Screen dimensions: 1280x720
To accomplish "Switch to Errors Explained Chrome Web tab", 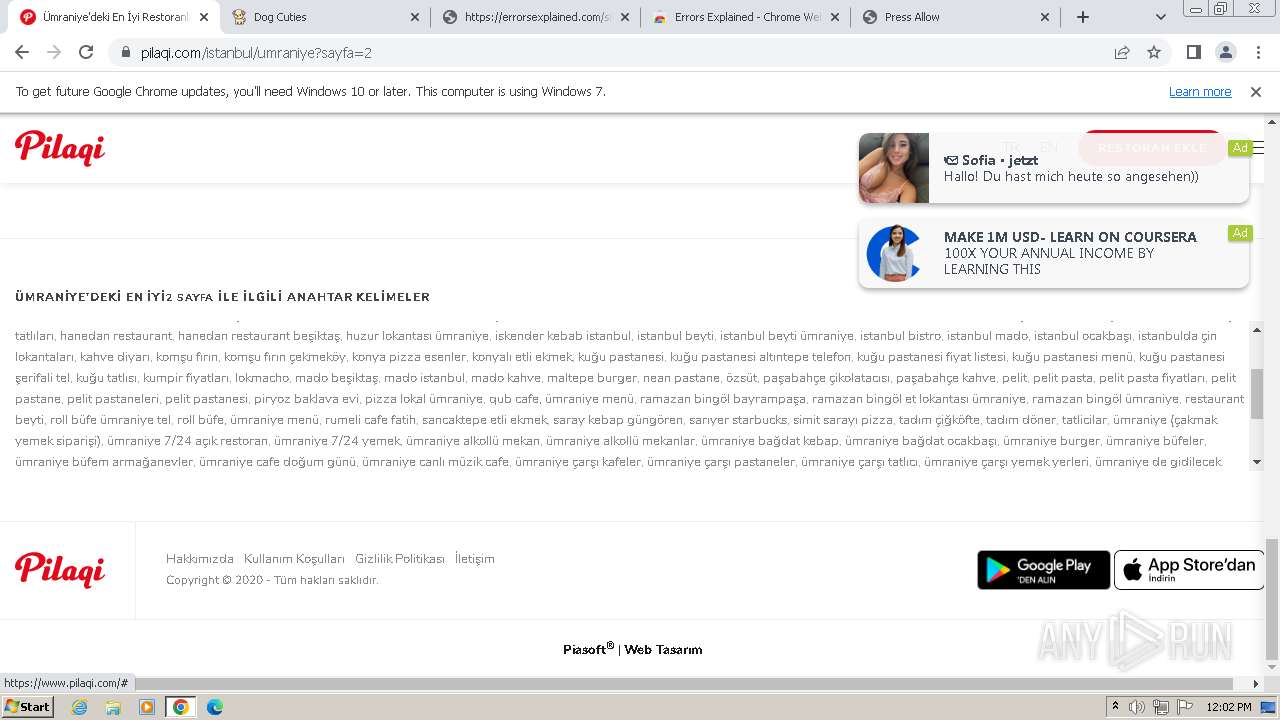I will coord(745,17).
